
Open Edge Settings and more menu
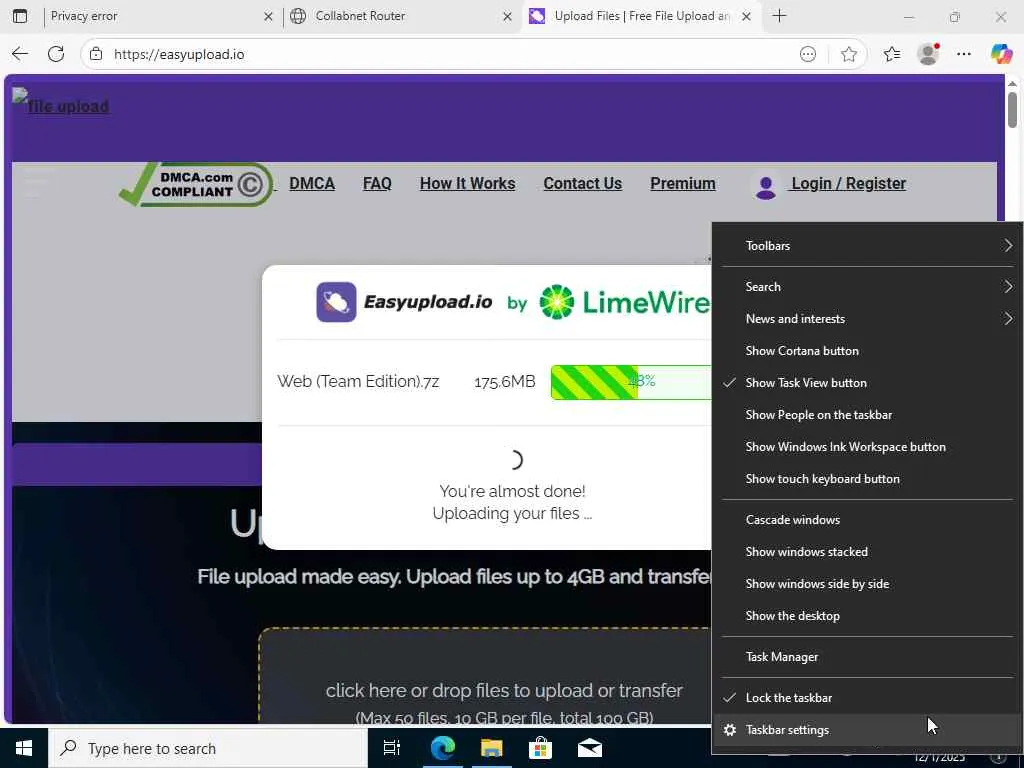[x=964, y=54]
